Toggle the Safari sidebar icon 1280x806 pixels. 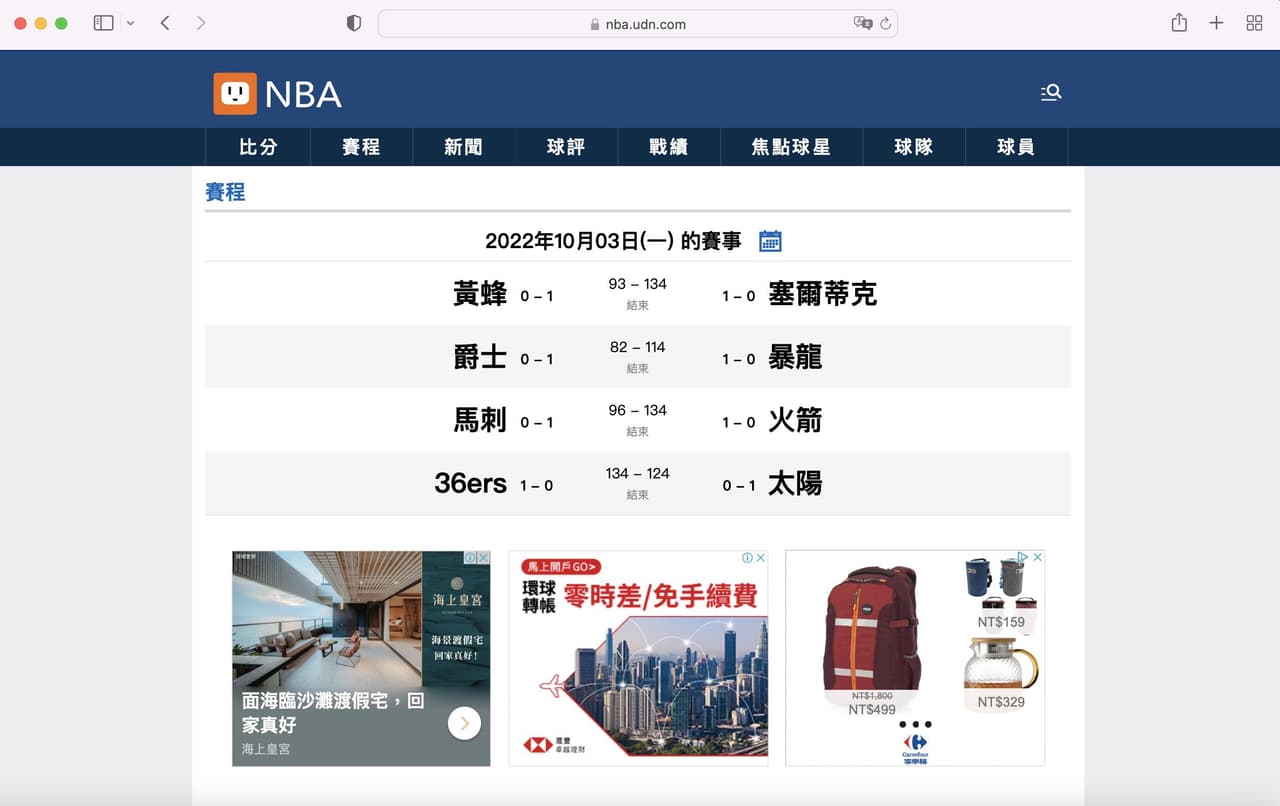point(103,23)
